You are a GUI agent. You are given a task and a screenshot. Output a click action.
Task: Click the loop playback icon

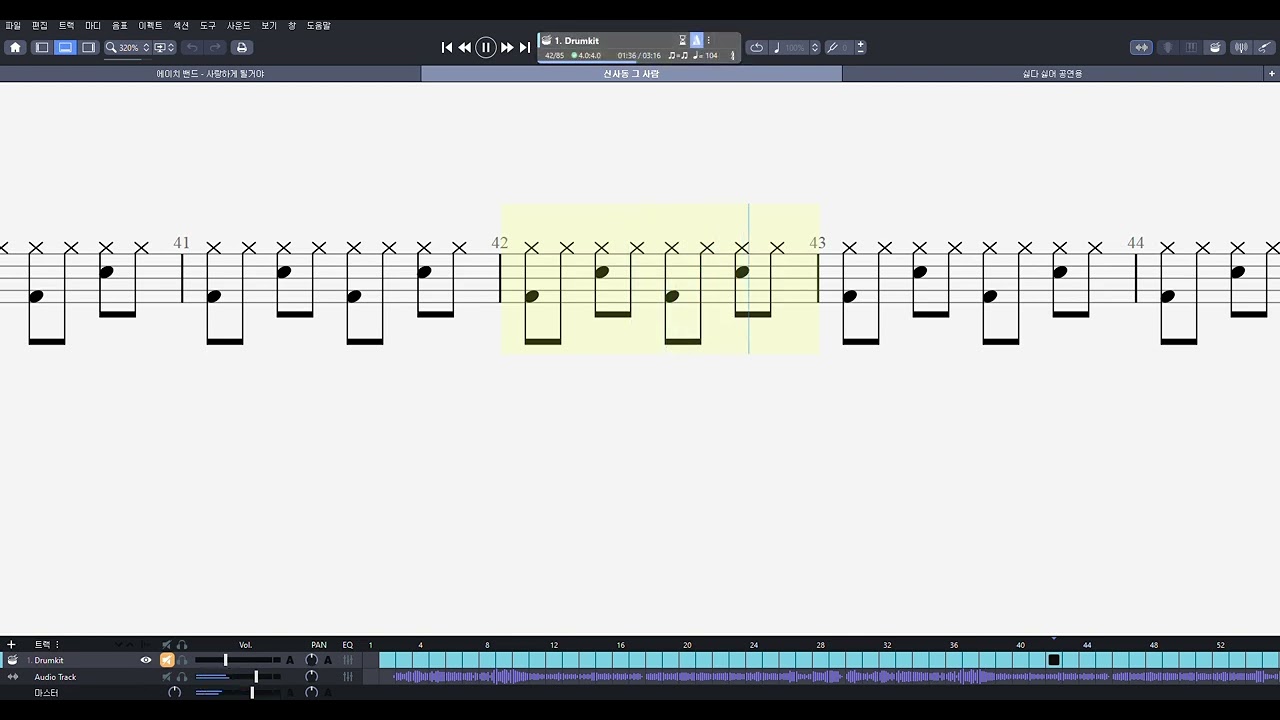tap(757, 47)
